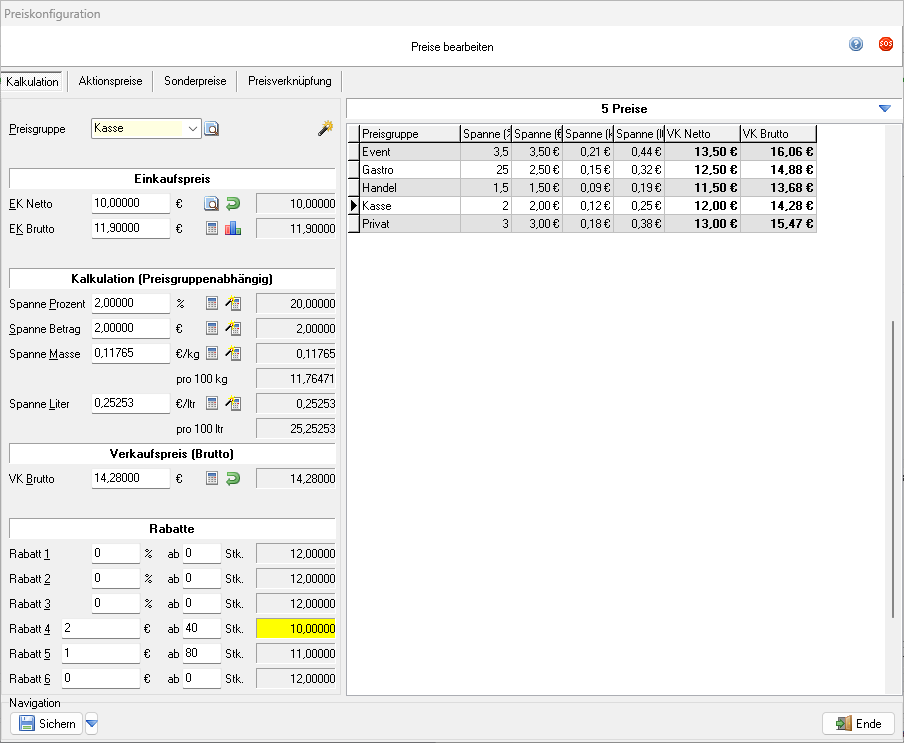Open the bar chart icon beside EK Brutto
Image resolution: width=904 pixels, height=743 pixels.
coord(233,228)
